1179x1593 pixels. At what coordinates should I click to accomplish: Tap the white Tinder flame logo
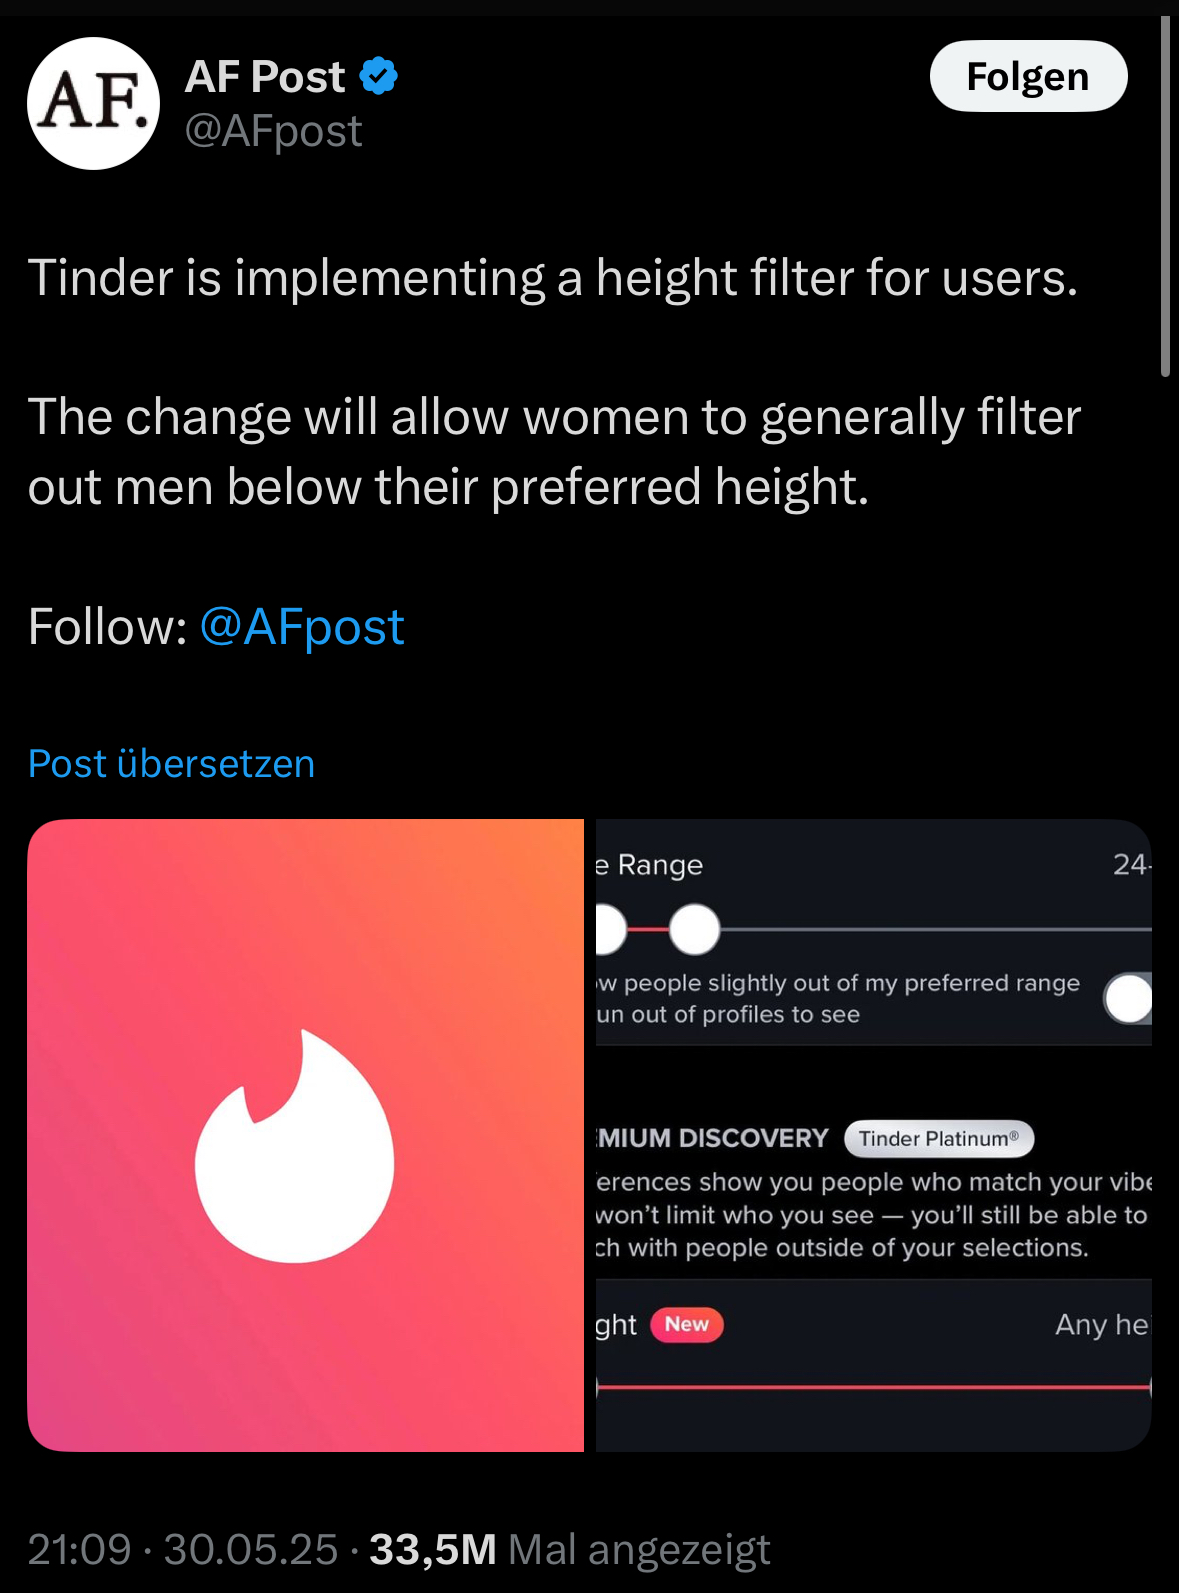[x=294, y=1146]
